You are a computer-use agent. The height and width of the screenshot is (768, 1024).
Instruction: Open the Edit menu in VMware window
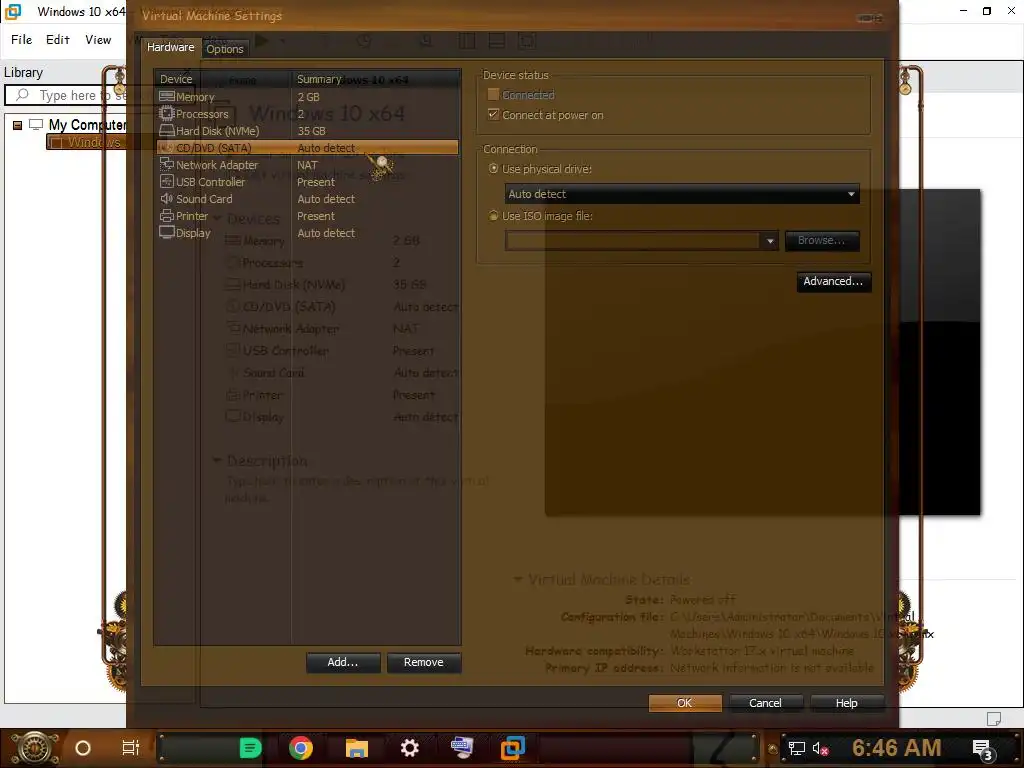point(57,40)
